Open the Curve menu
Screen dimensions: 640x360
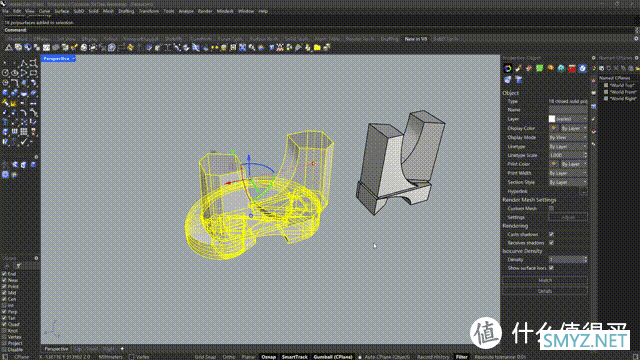(x=44, y=11)
